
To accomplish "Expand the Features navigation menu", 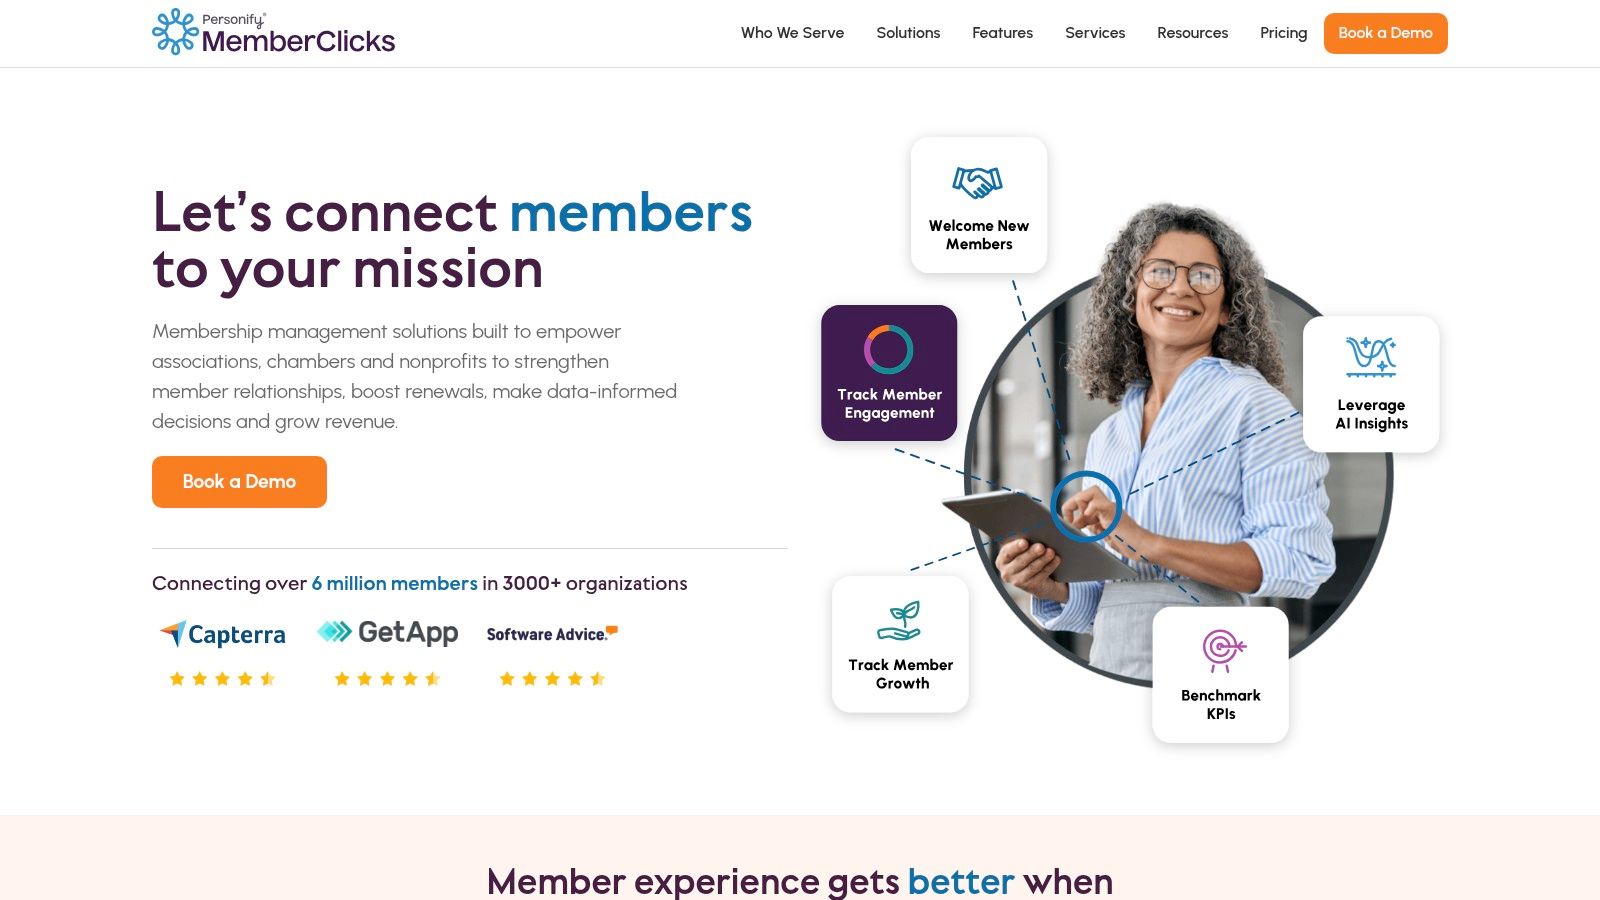I will 1002,33.
